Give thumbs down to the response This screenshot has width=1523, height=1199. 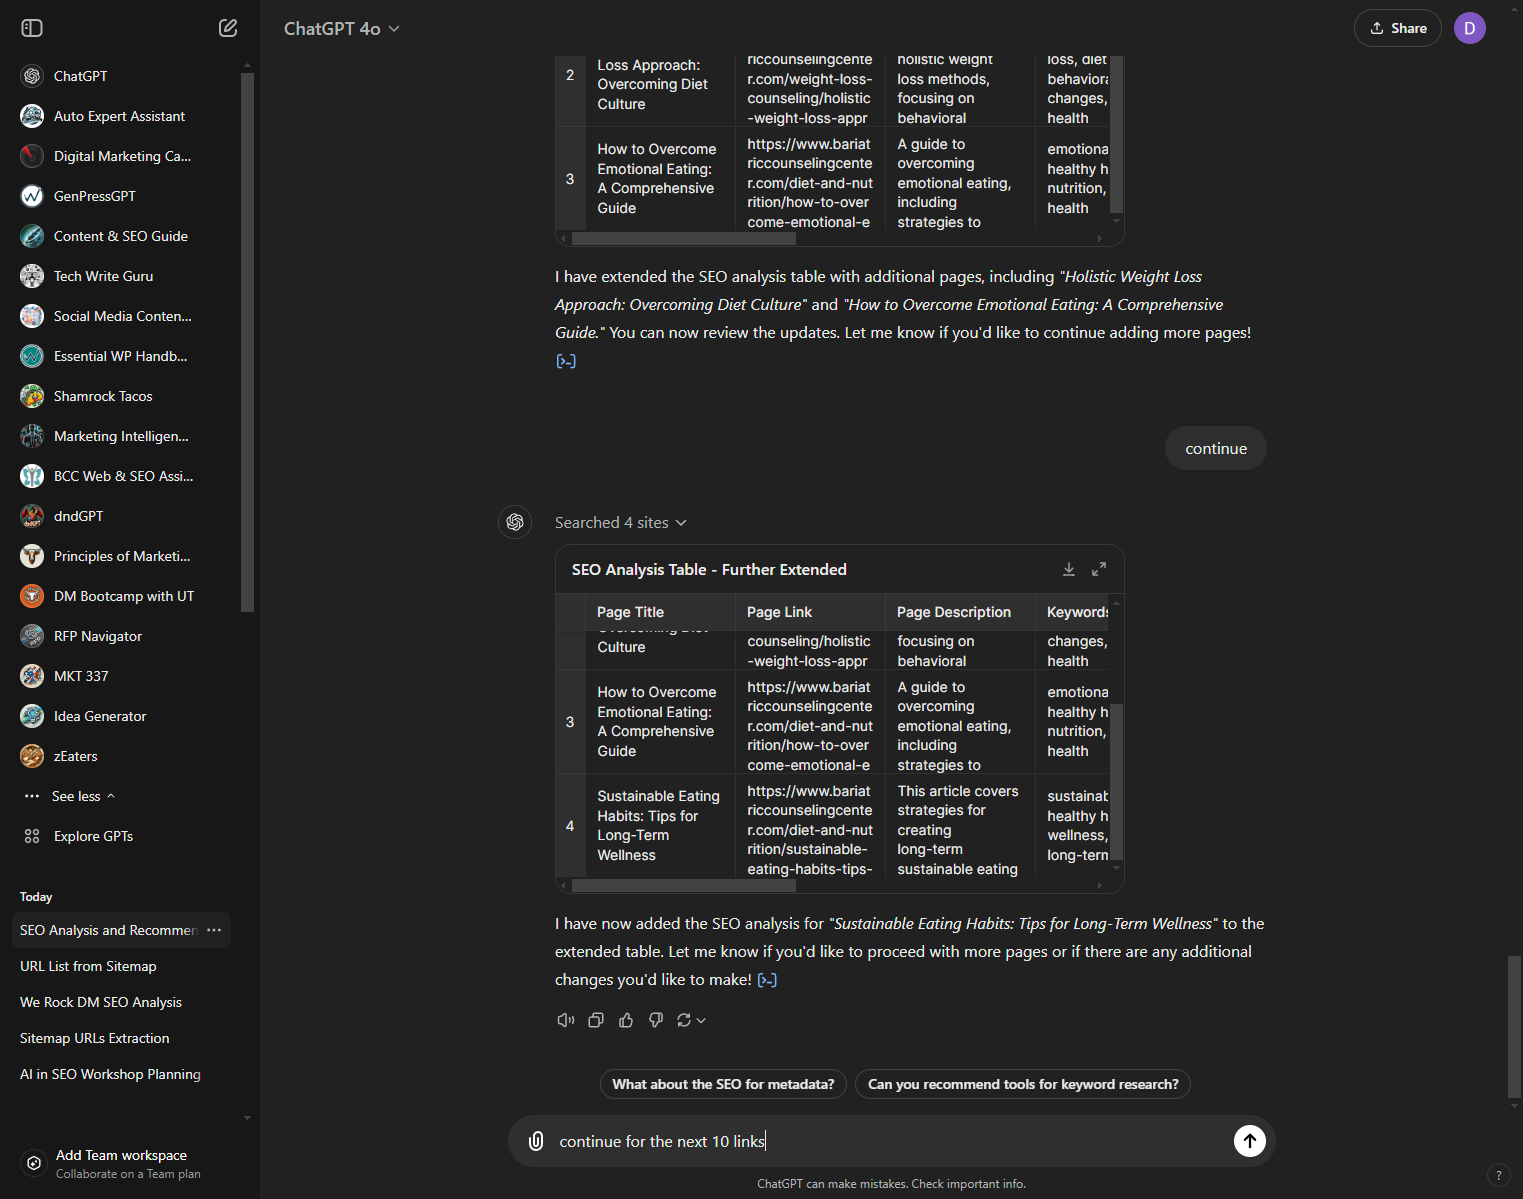(656, 1020)
